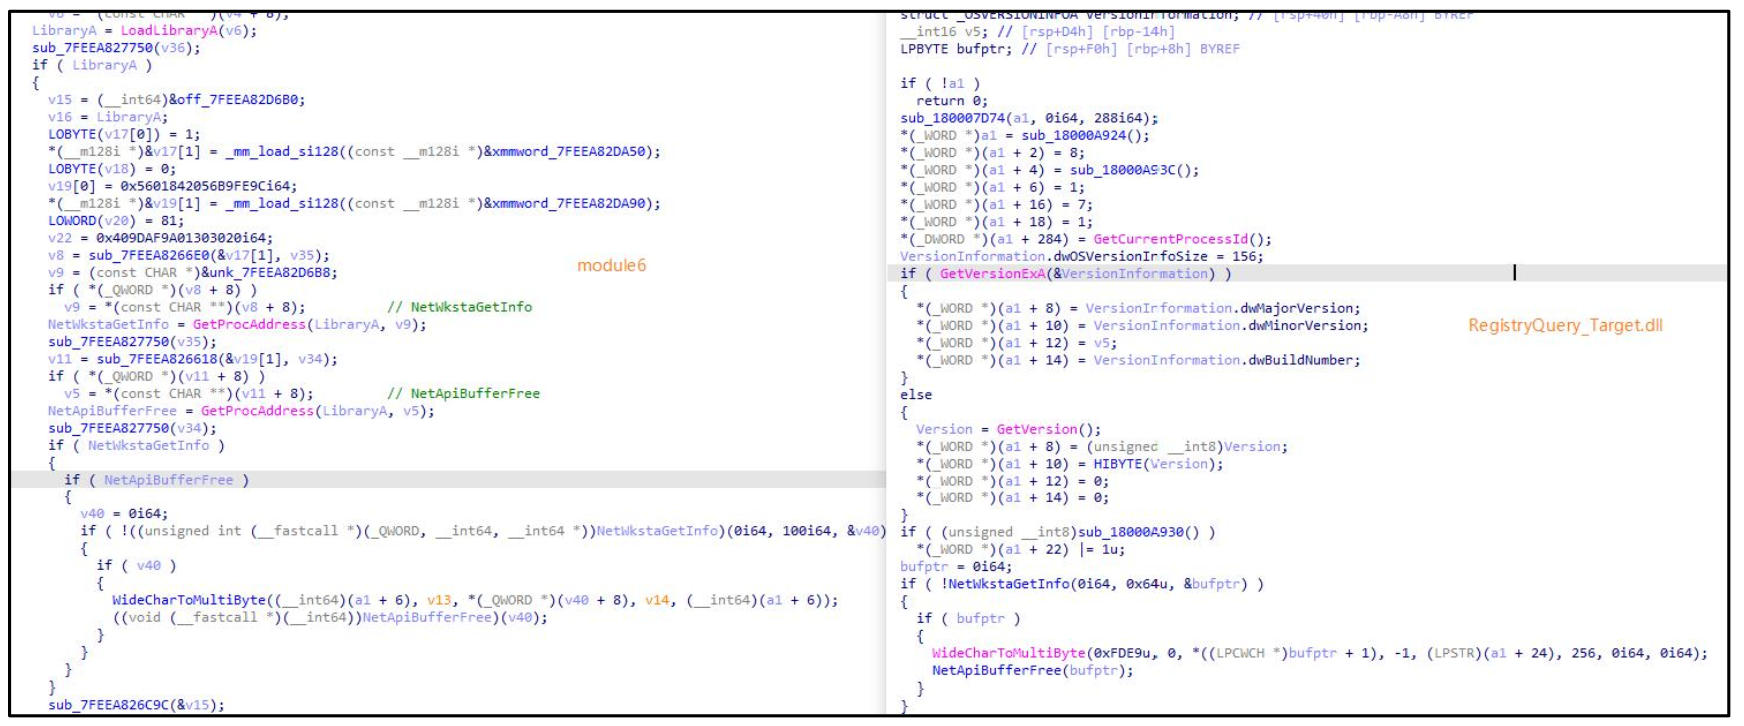Click if ( !NetWkstaGetInfo(0i64, 0x64u, &bufptr) )
This screenshot has height=726, width=1744.
(1082, 584)
